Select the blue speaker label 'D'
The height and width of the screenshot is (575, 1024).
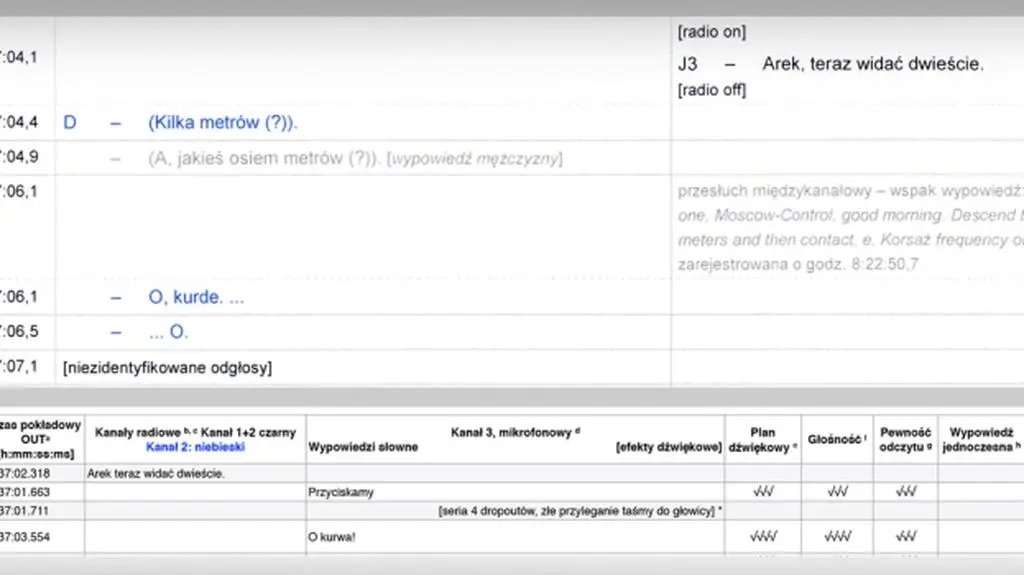coord(70,123)
